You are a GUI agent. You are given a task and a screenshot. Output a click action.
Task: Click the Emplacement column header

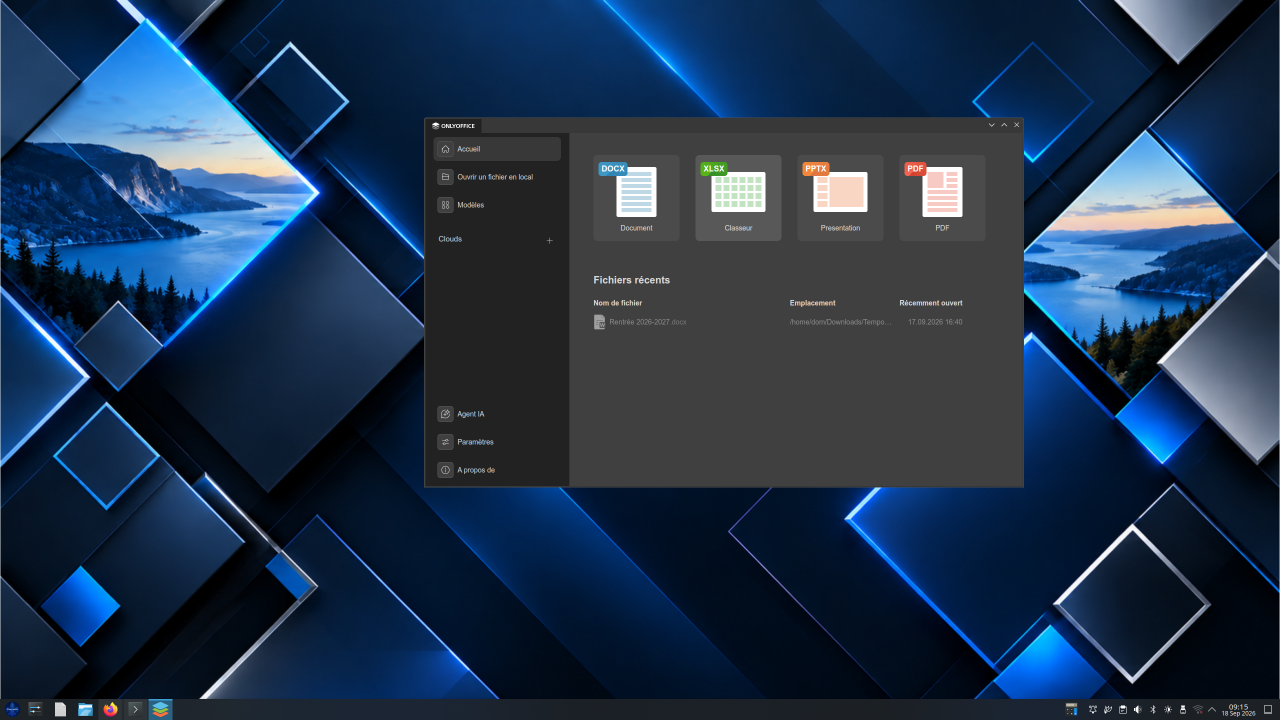tap(812, 303)
